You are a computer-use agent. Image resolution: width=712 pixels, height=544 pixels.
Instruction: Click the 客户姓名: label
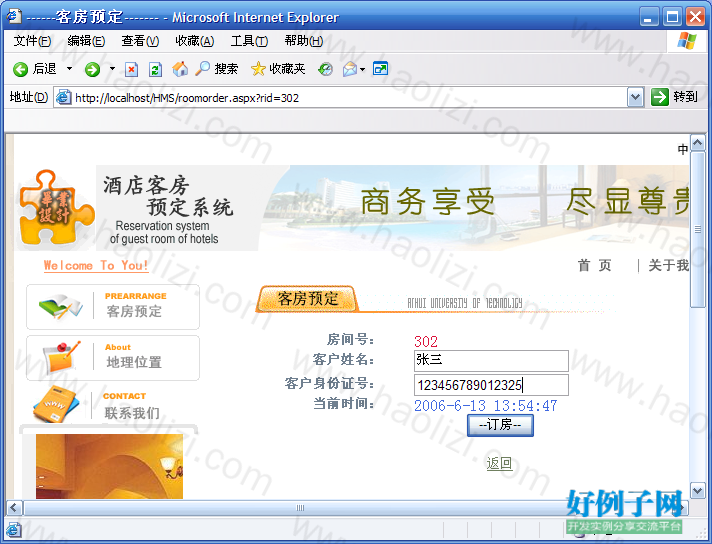click(x=343, y=360)
